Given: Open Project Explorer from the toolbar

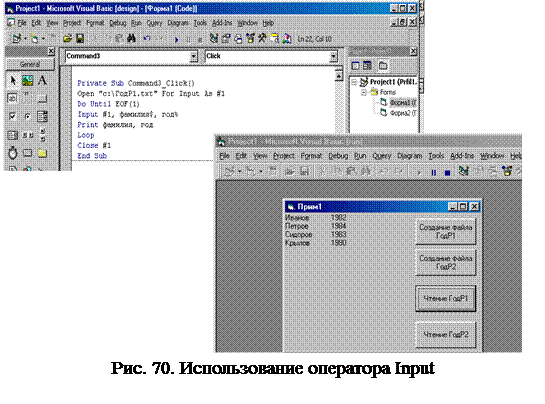Looking at the screenshot, I should click(214, 38).
